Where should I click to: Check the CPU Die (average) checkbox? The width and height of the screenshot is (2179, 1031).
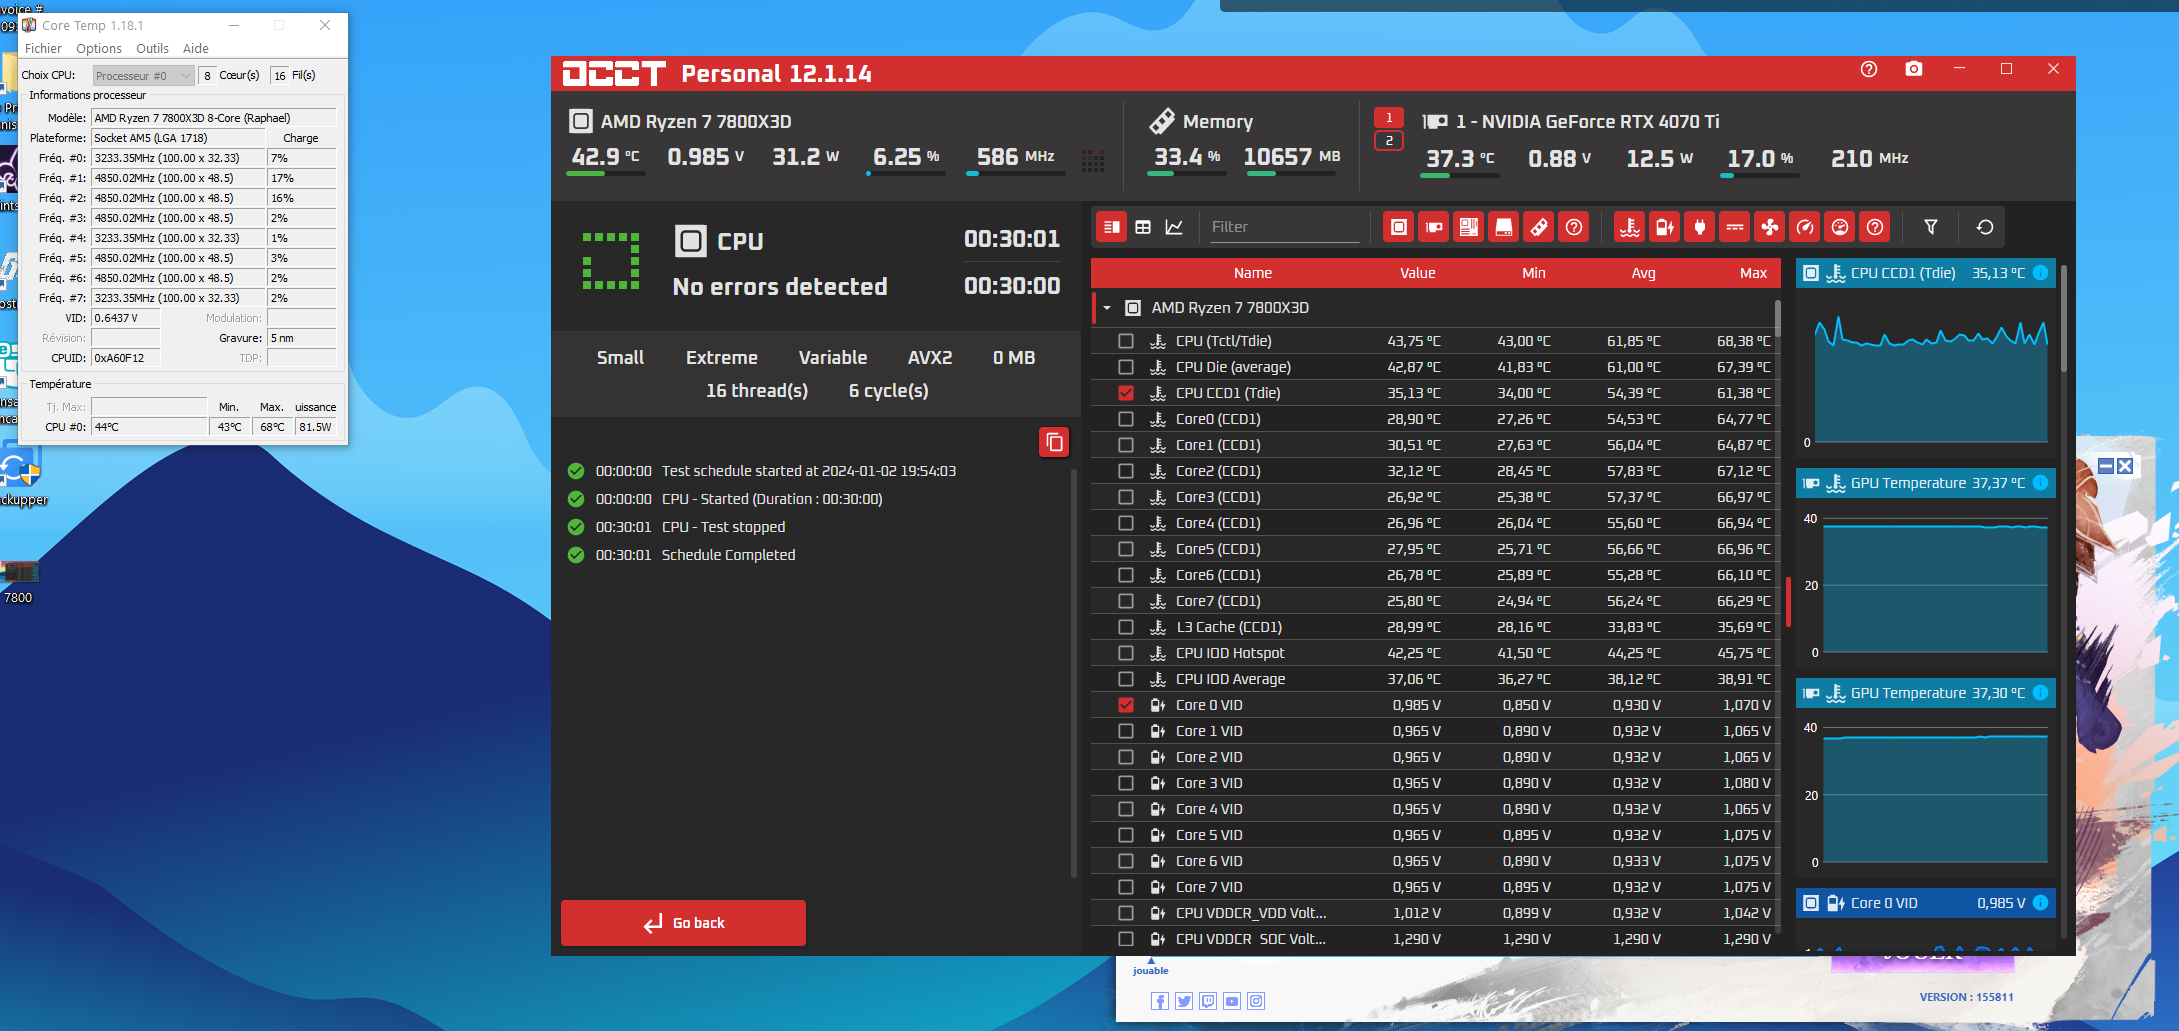[1126, 367]
